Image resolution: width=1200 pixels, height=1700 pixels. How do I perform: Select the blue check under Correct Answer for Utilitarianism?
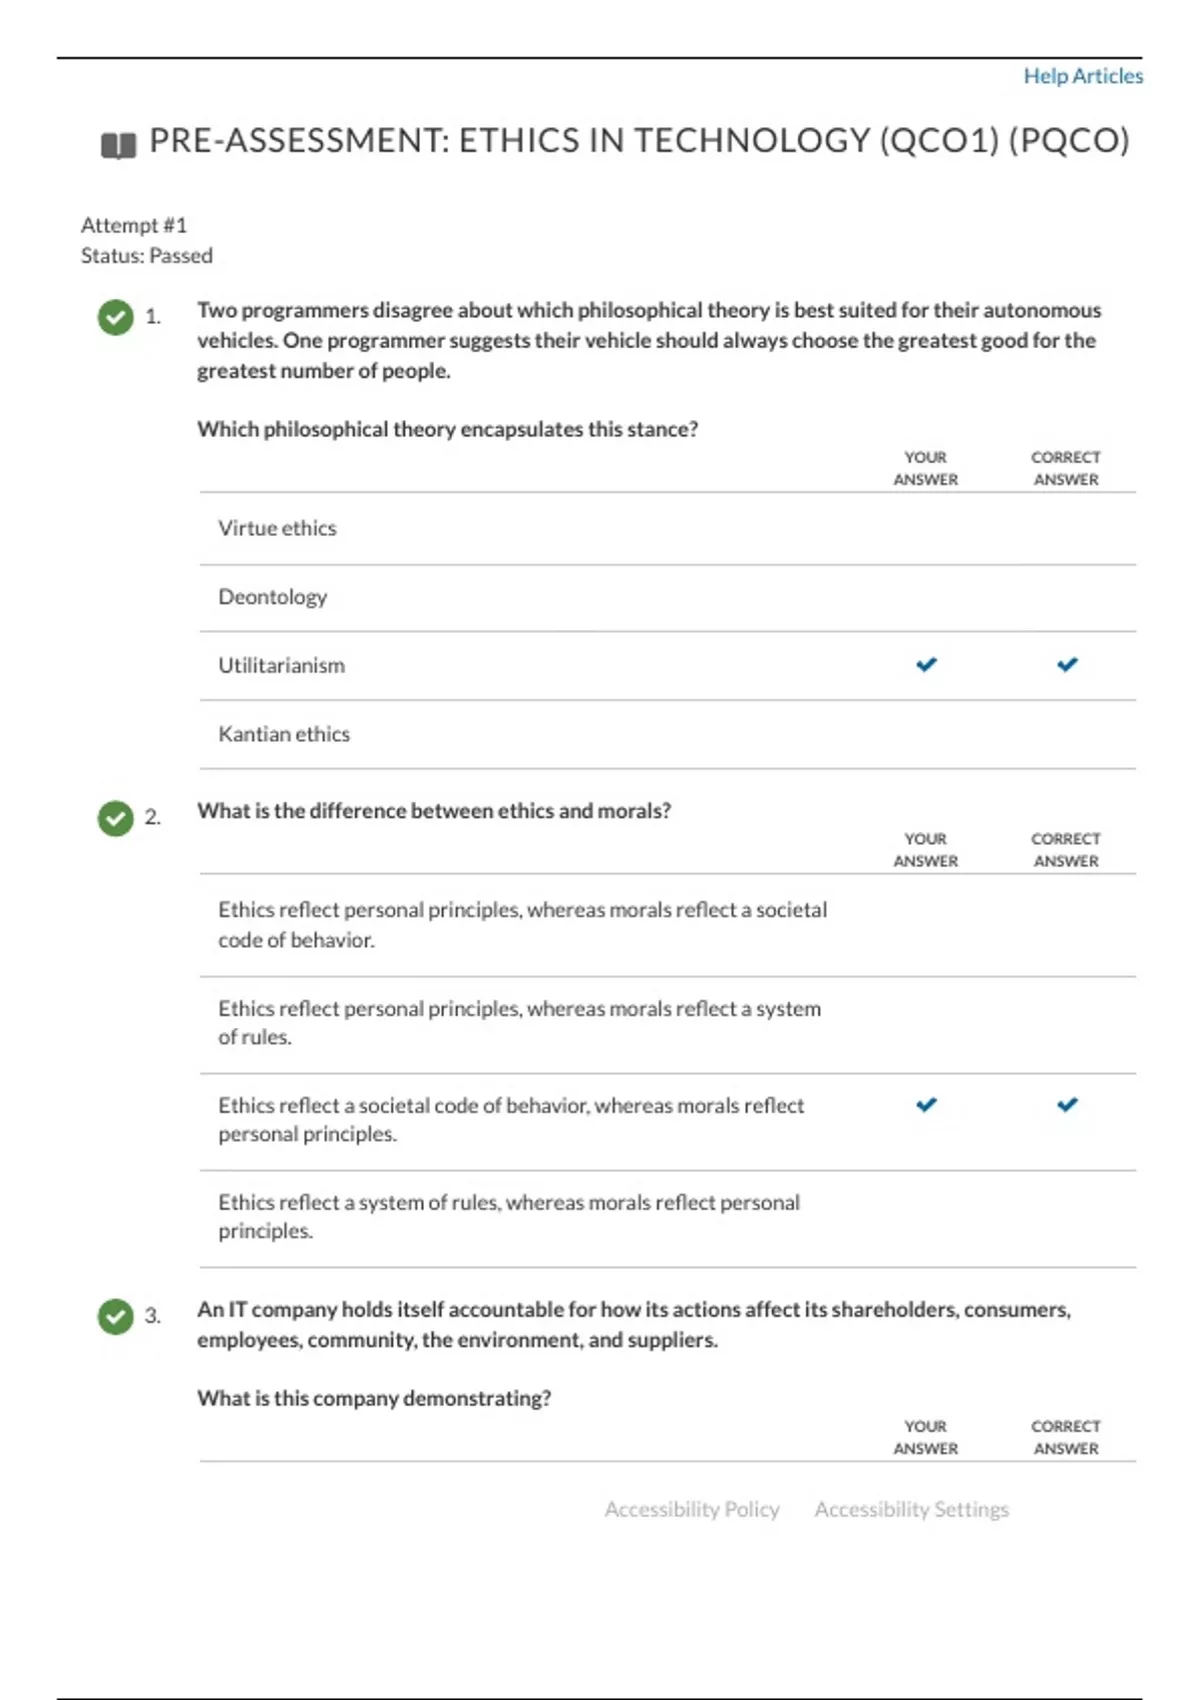coord(1066,664)
